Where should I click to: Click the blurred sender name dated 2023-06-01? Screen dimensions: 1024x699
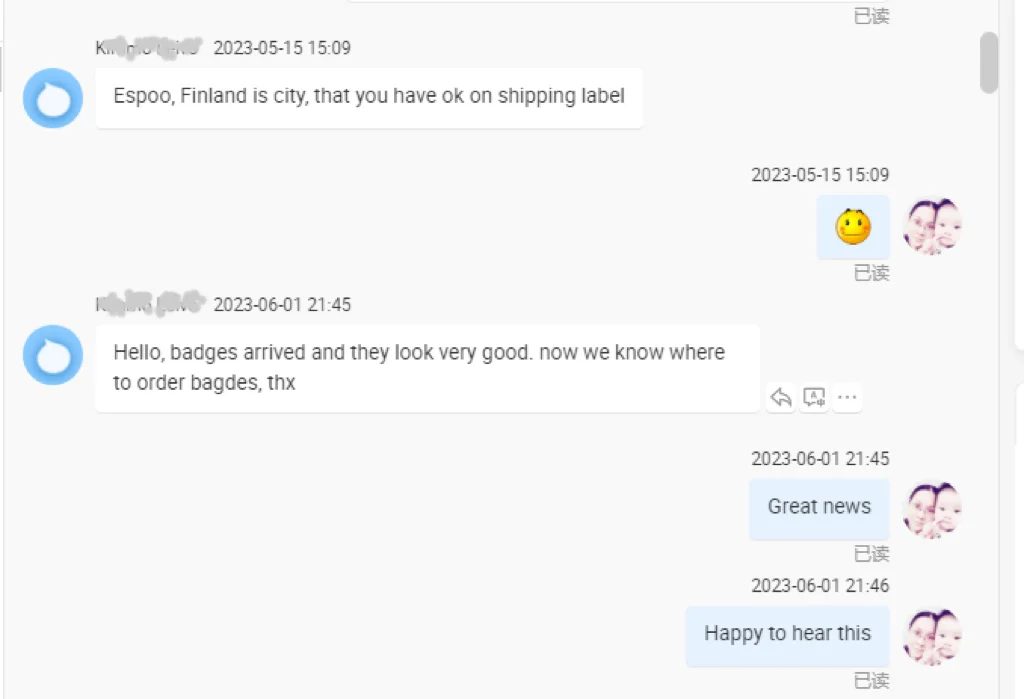pyautogui.click(x=149, y=304)
